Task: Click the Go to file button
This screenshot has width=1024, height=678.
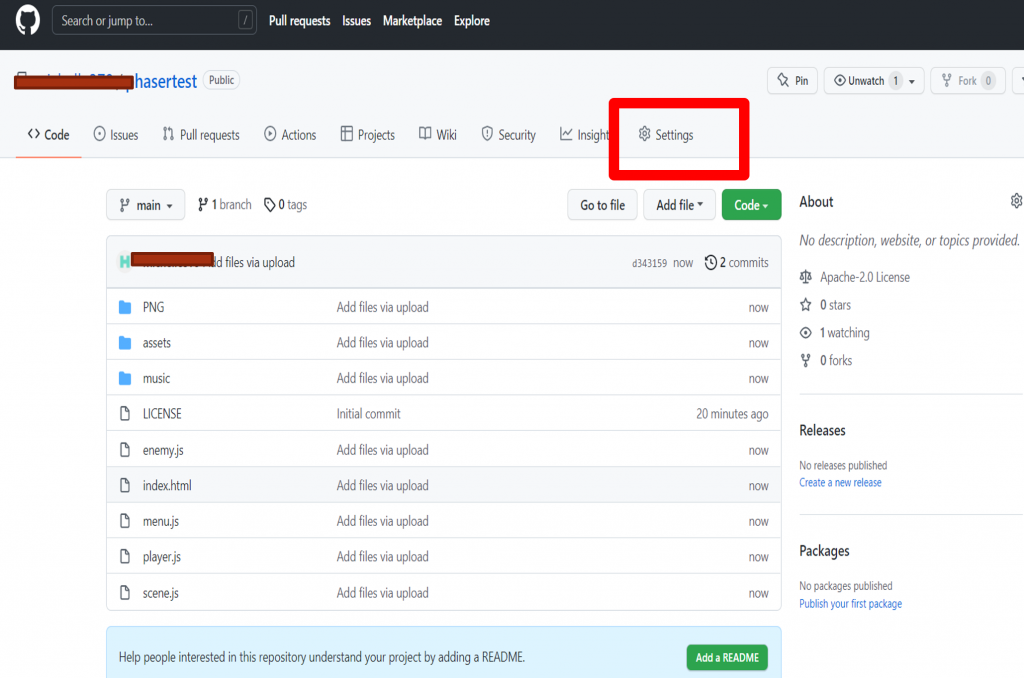Action: click(602, 205)
